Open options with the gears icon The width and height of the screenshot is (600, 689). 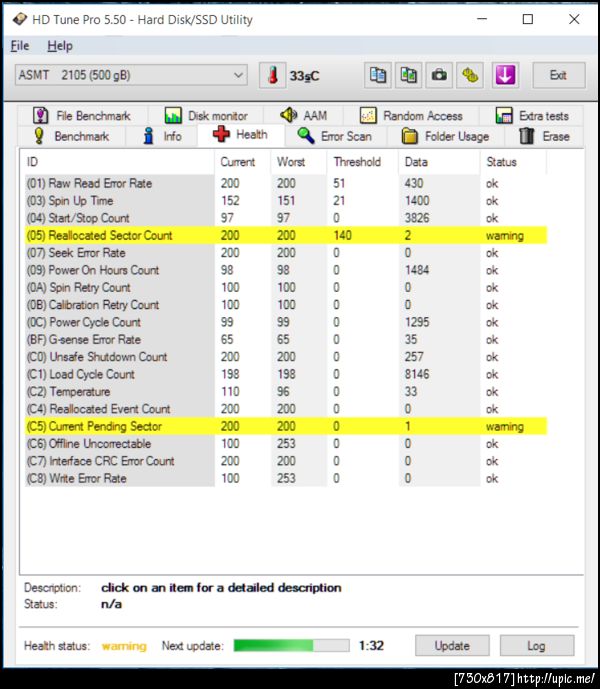coord(470,76)
